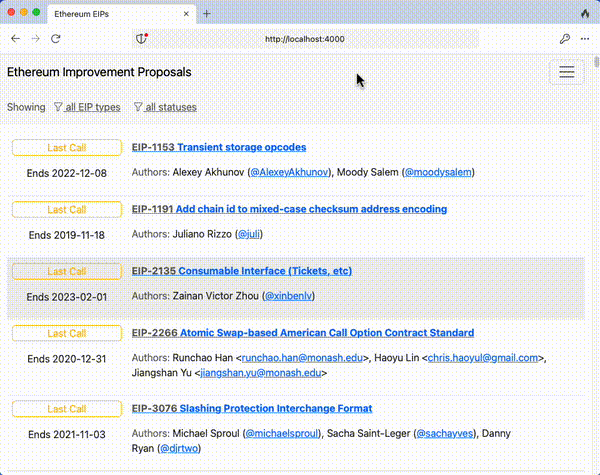This screenshot has height=475, width=600.
Task: Click the Ends 2020-12-31 date
Action: click(x=67, y=359)
